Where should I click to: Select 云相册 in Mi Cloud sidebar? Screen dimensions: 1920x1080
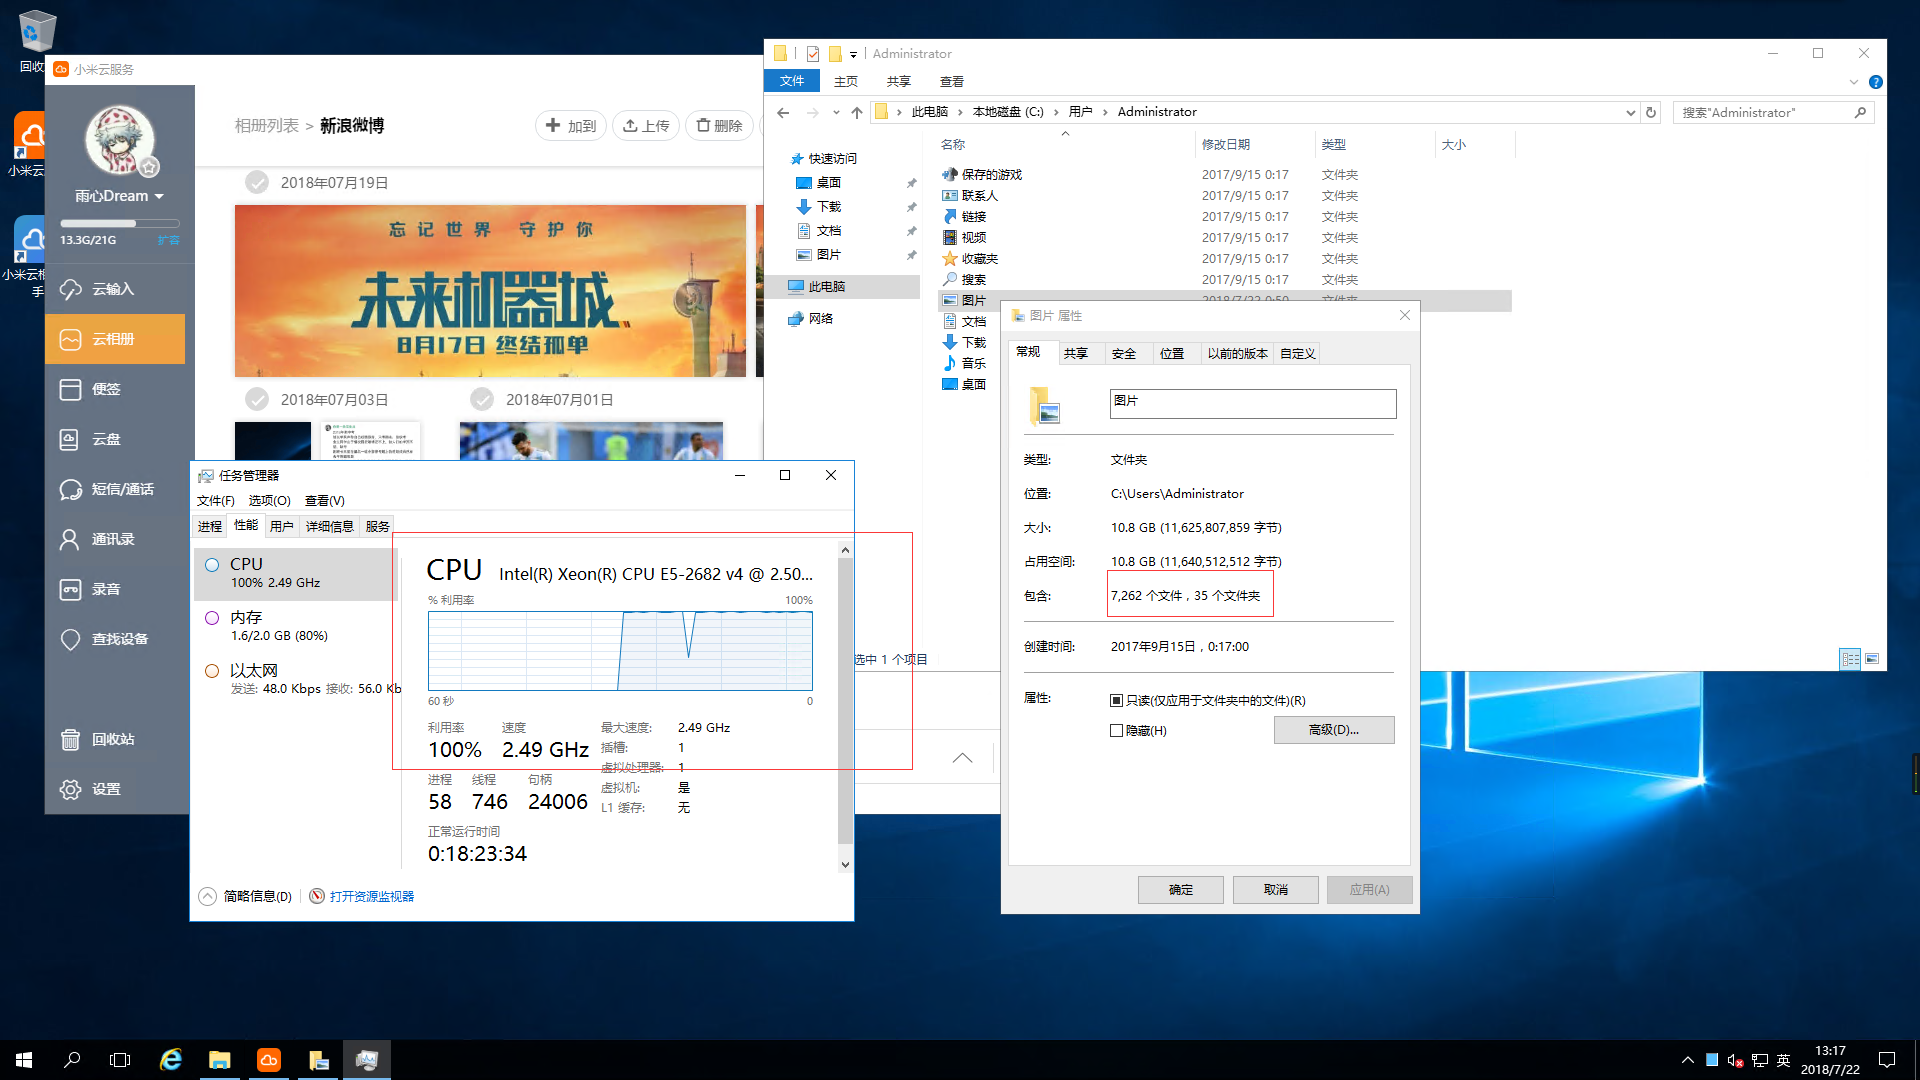click(x=114, y=339)
